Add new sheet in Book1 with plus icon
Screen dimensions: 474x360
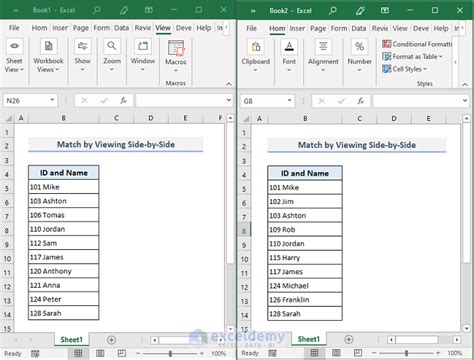(x=111, y=340)
